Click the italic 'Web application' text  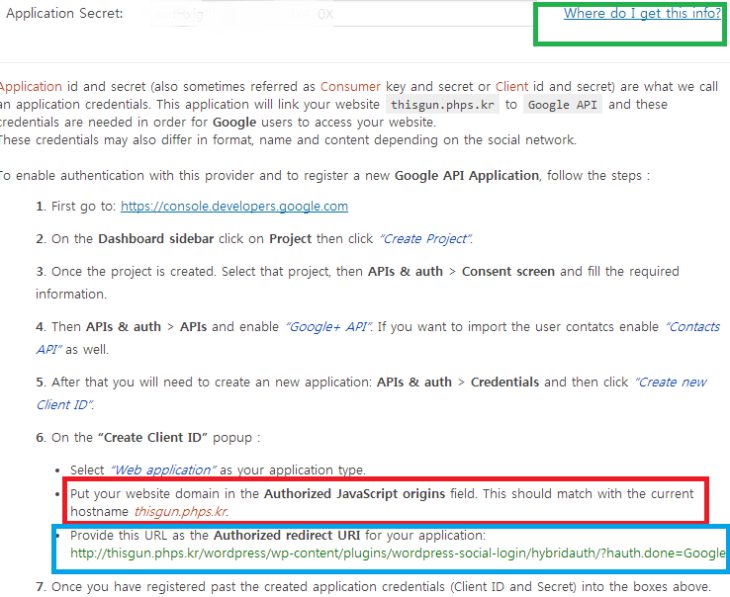[163, 470]
